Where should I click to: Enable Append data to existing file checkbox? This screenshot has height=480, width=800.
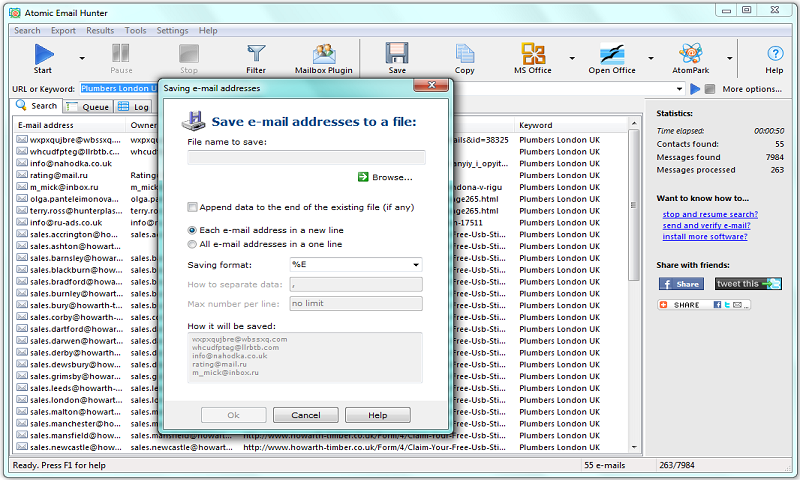(193, 207)
